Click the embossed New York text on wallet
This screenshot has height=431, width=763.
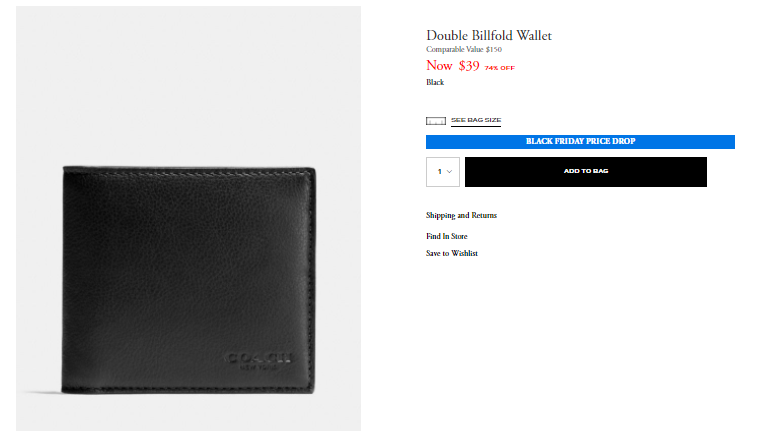[x=259, y=368]
